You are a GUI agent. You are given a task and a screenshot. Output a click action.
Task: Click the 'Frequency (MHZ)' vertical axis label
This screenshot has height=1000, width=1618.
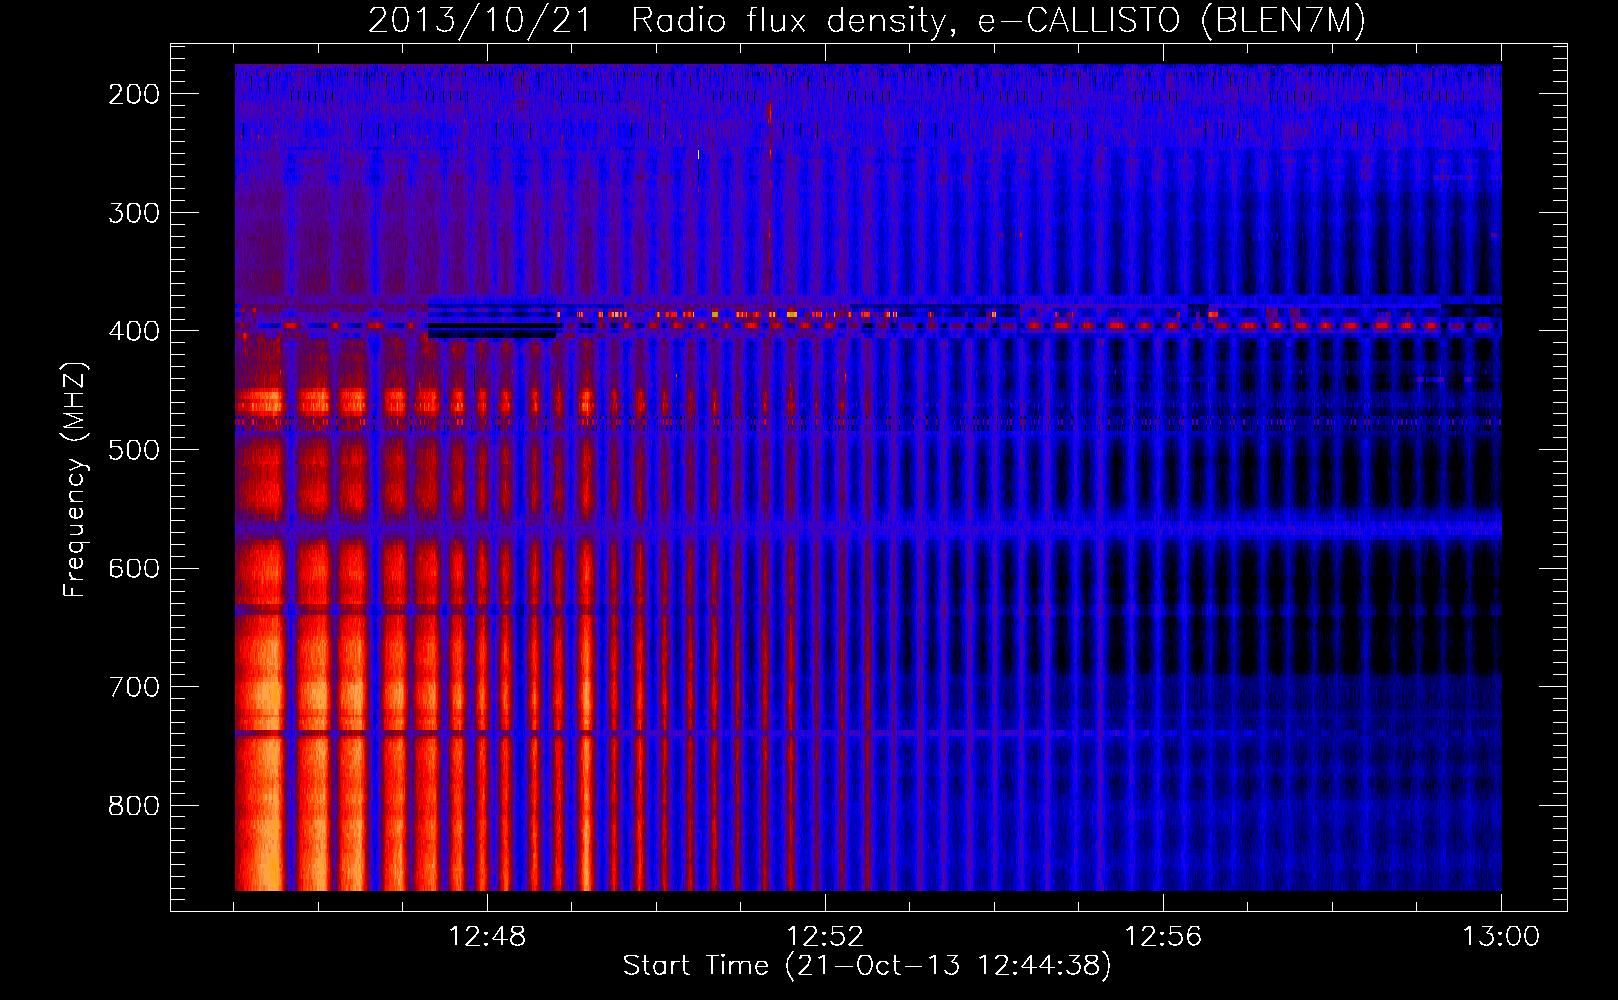(x=75, y=479)
